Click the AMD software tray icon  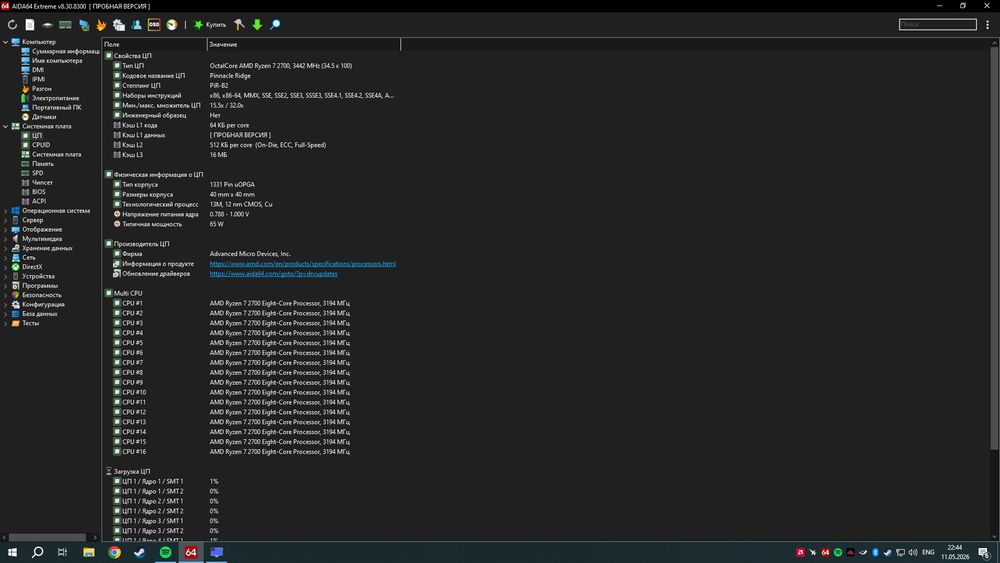[x=800, y=552]
